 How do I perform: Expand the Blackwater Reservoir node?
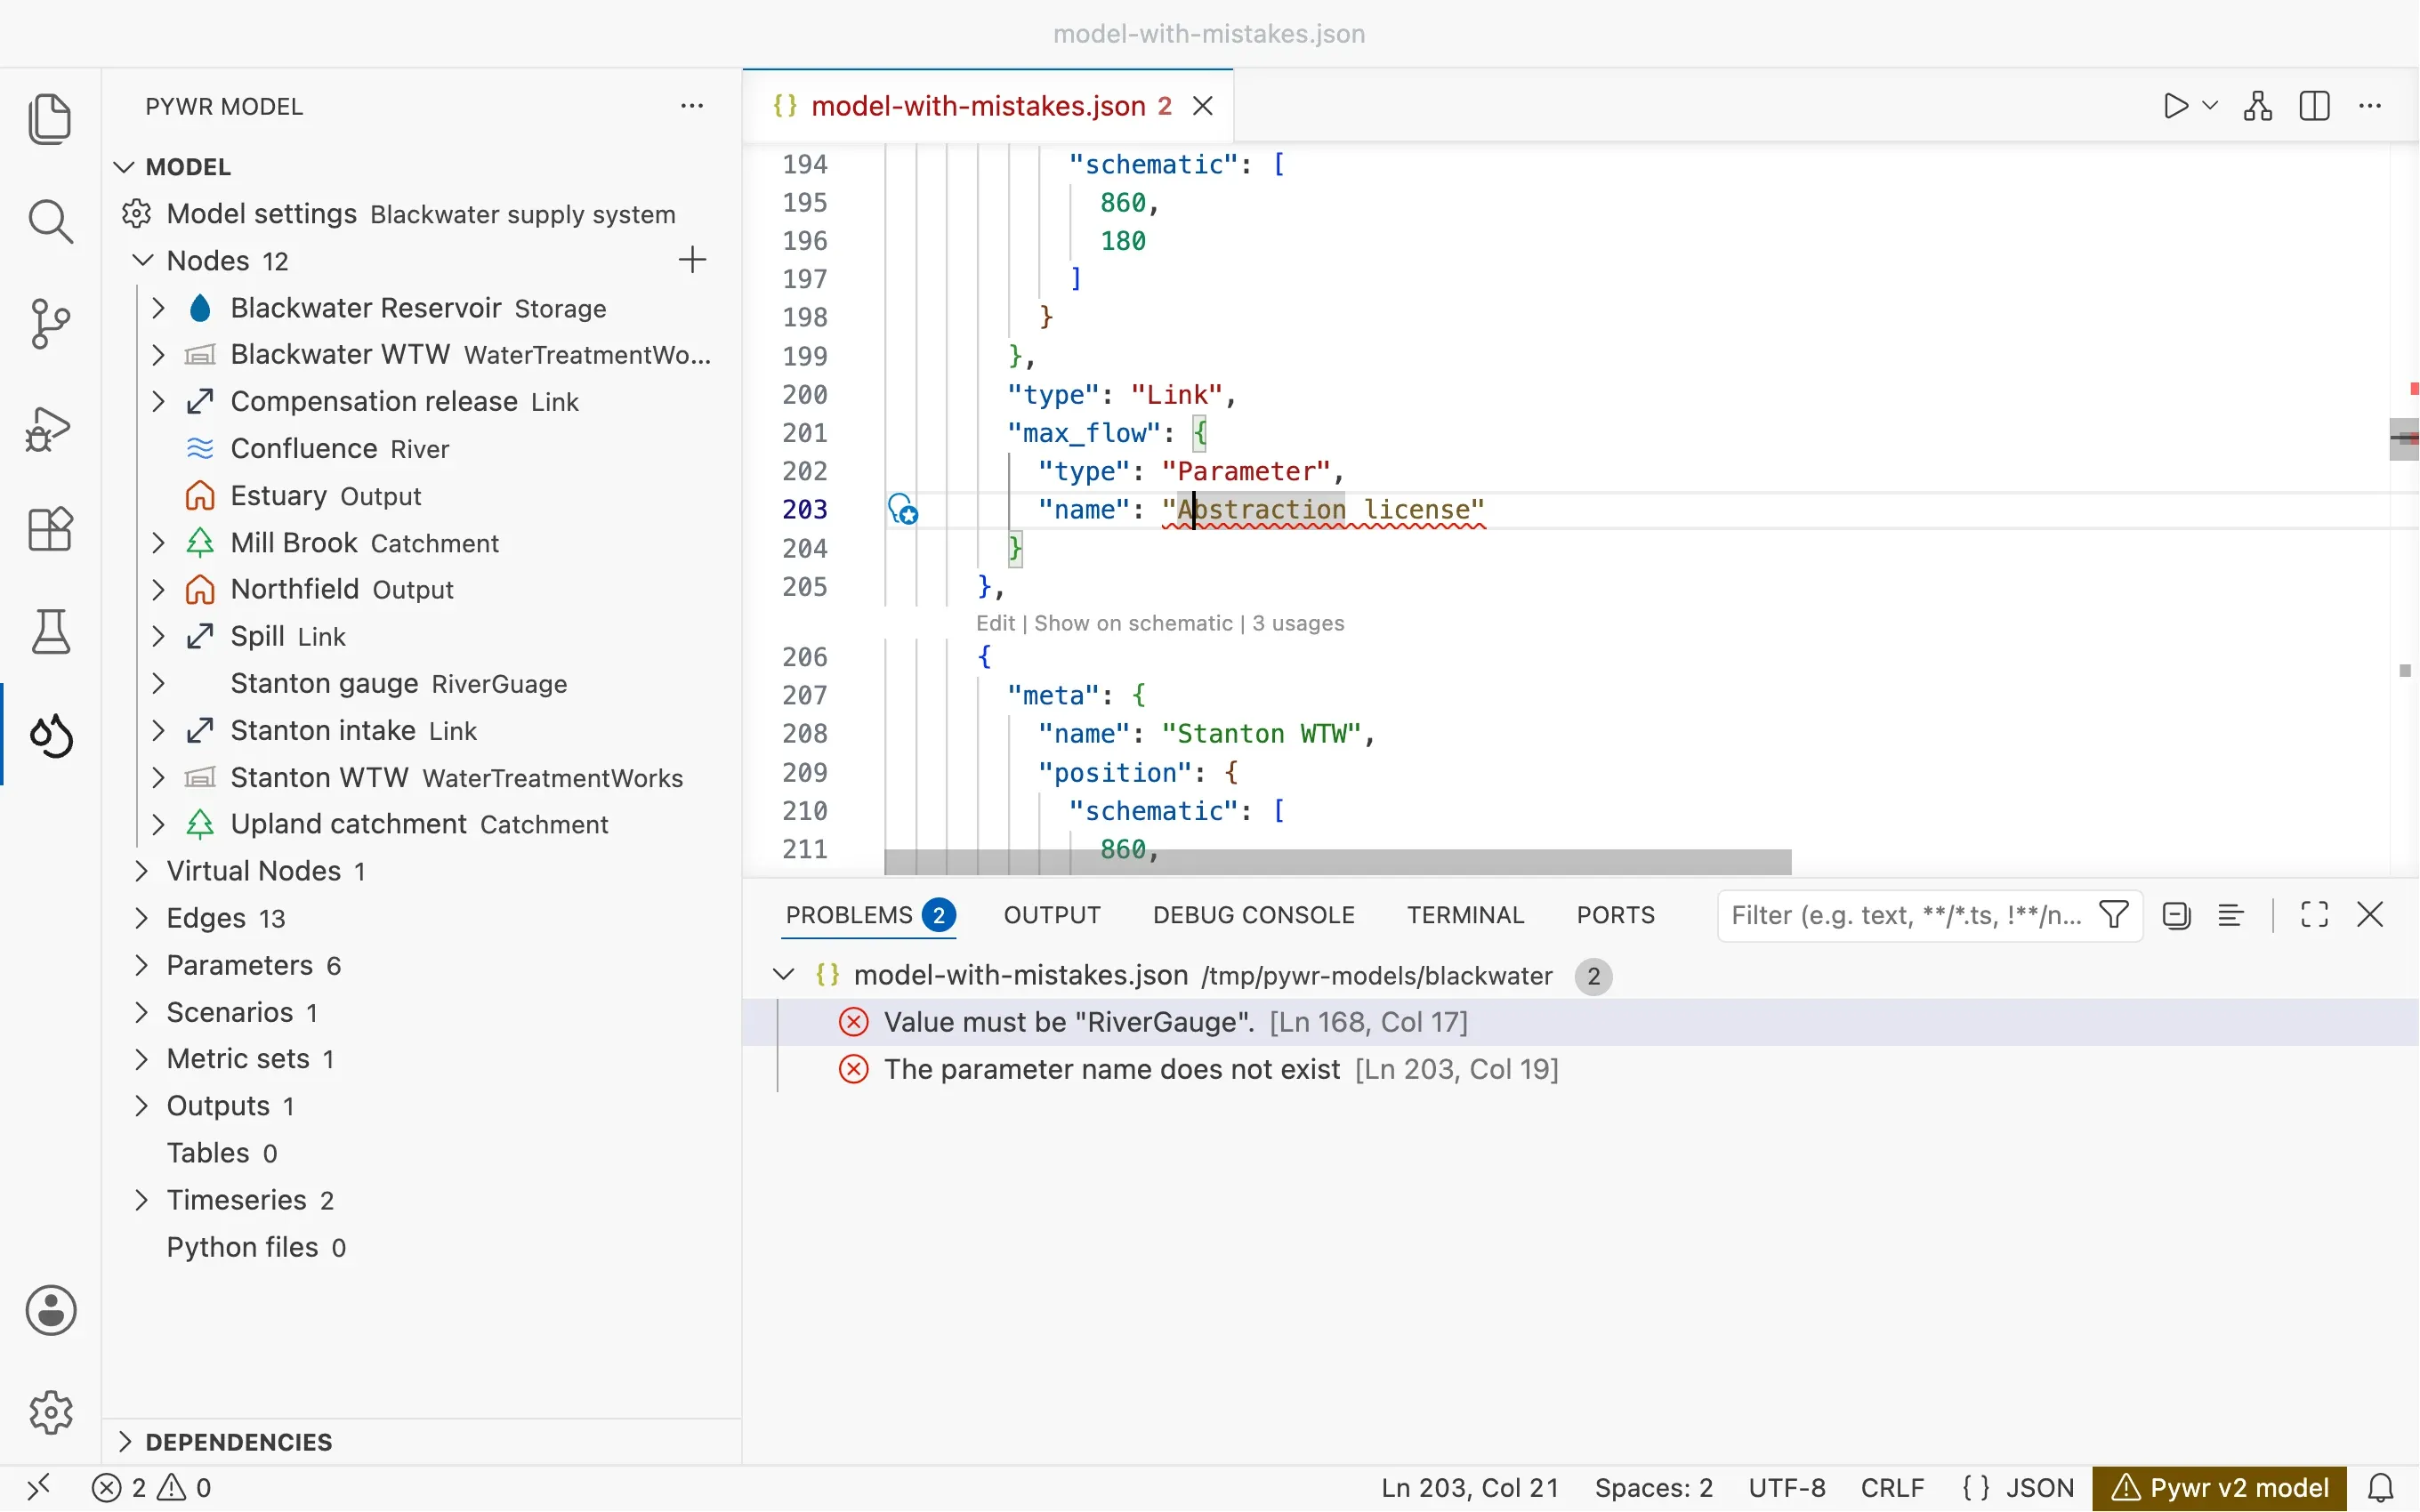click(x=158, y=308)
